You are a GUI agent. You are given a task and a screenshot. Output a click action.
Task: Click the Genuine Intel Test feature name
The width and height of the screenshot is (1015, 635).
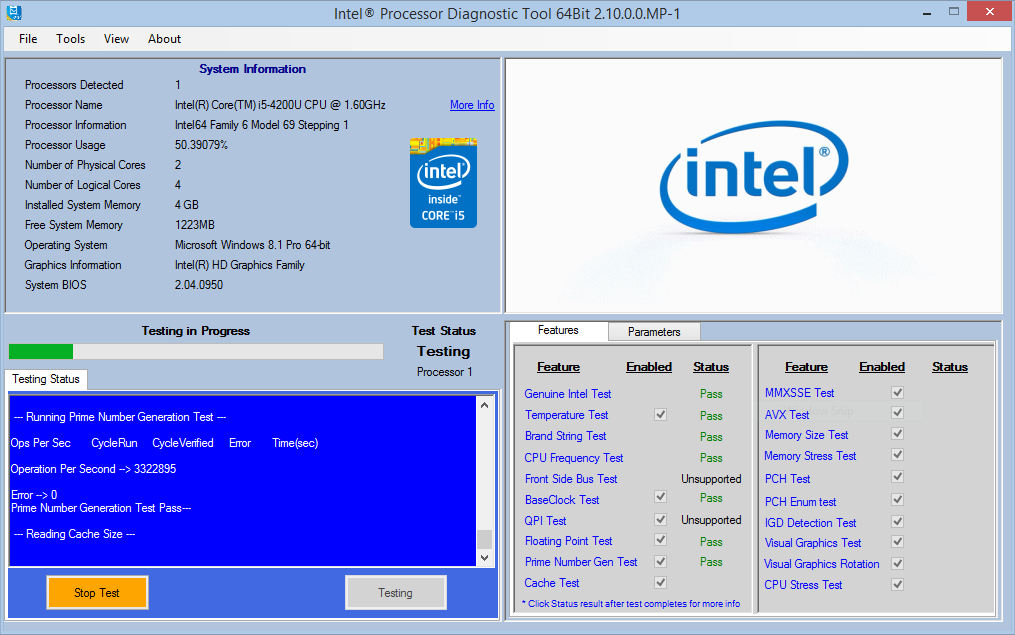point(568,394)
